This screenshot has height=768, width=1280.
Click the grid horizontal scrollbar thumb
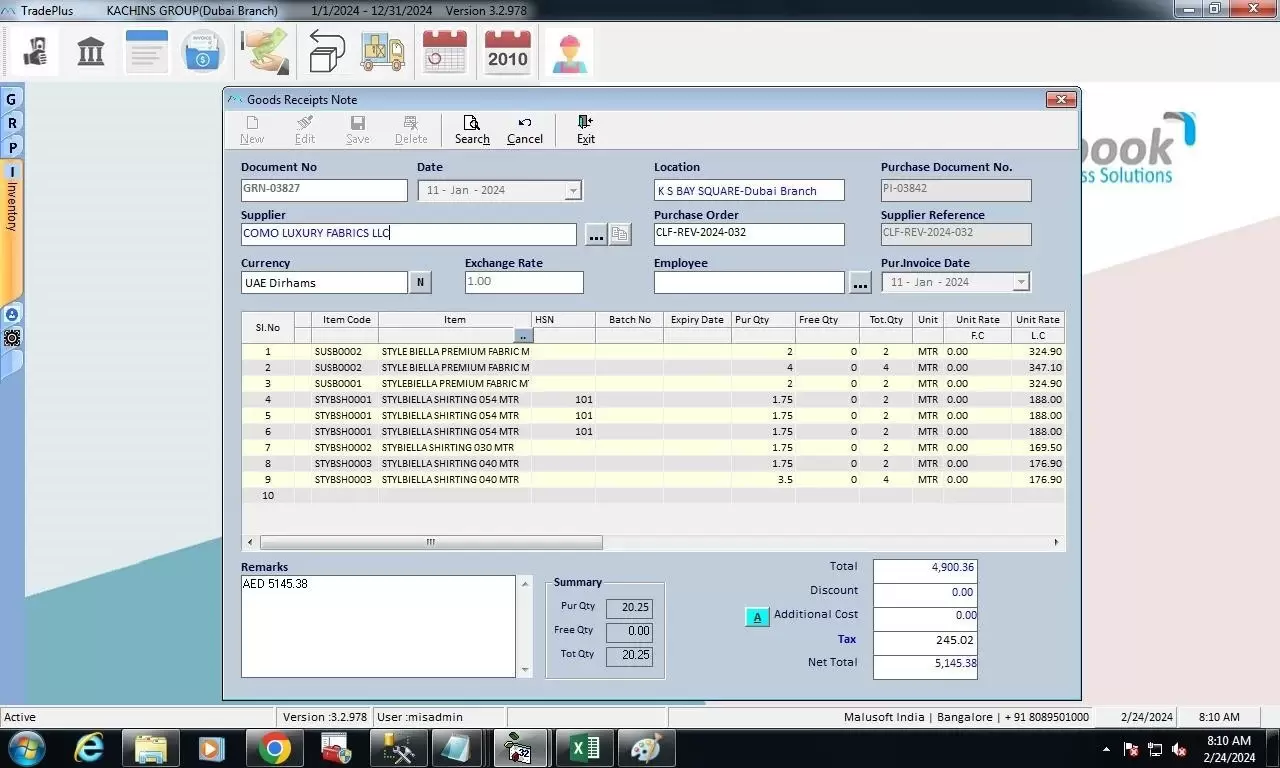coord(430,542)
